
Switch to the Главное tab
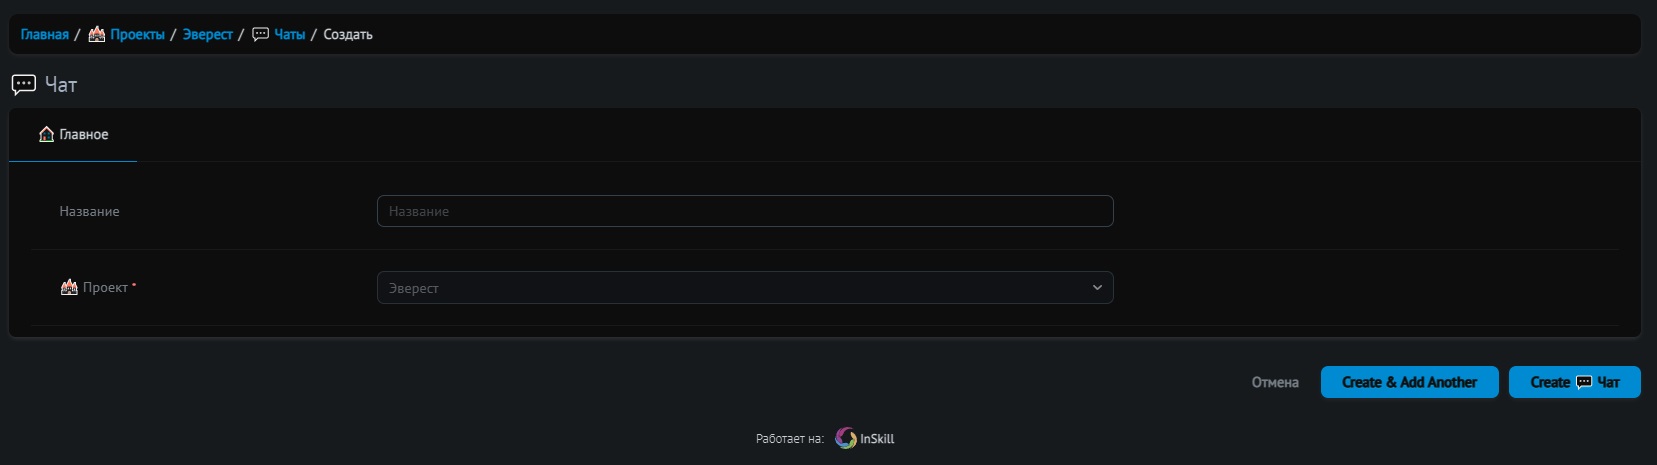[73, 135]
